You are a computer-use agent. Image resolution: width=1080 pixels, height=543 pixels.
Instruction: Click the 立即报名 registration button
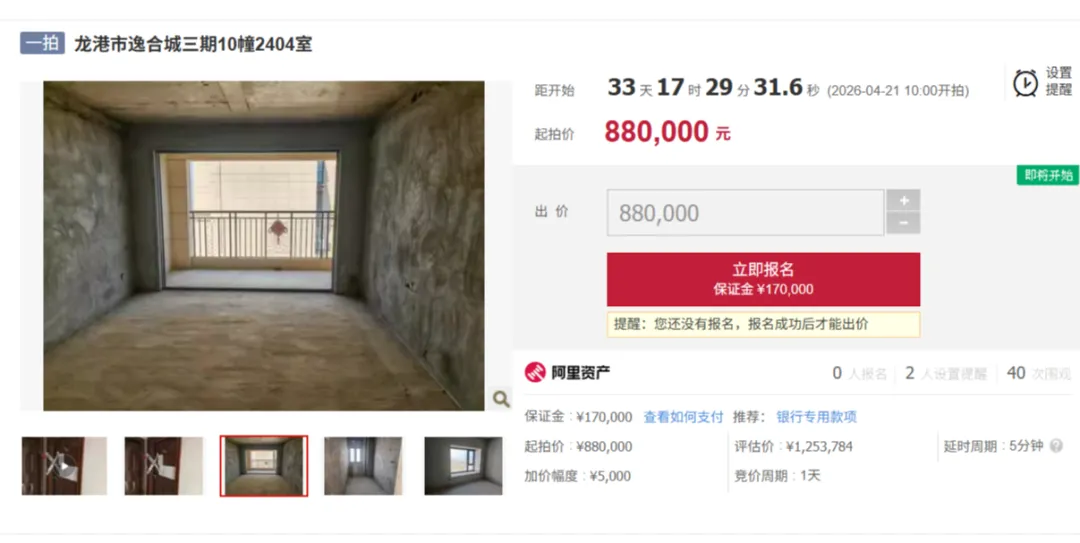763,279
